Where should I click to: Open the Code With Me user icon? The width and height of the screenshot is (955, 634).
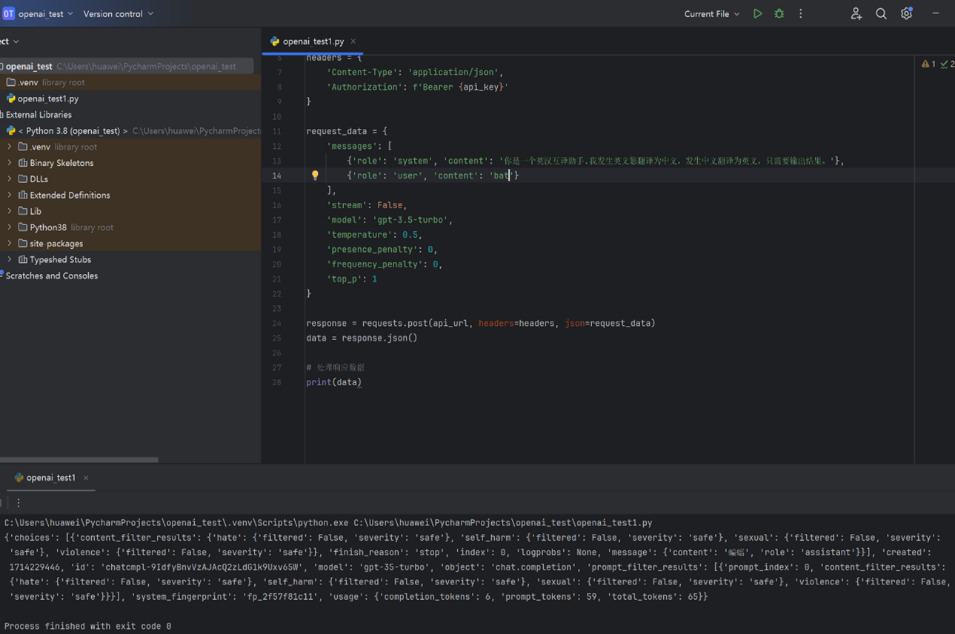[856, 13]
